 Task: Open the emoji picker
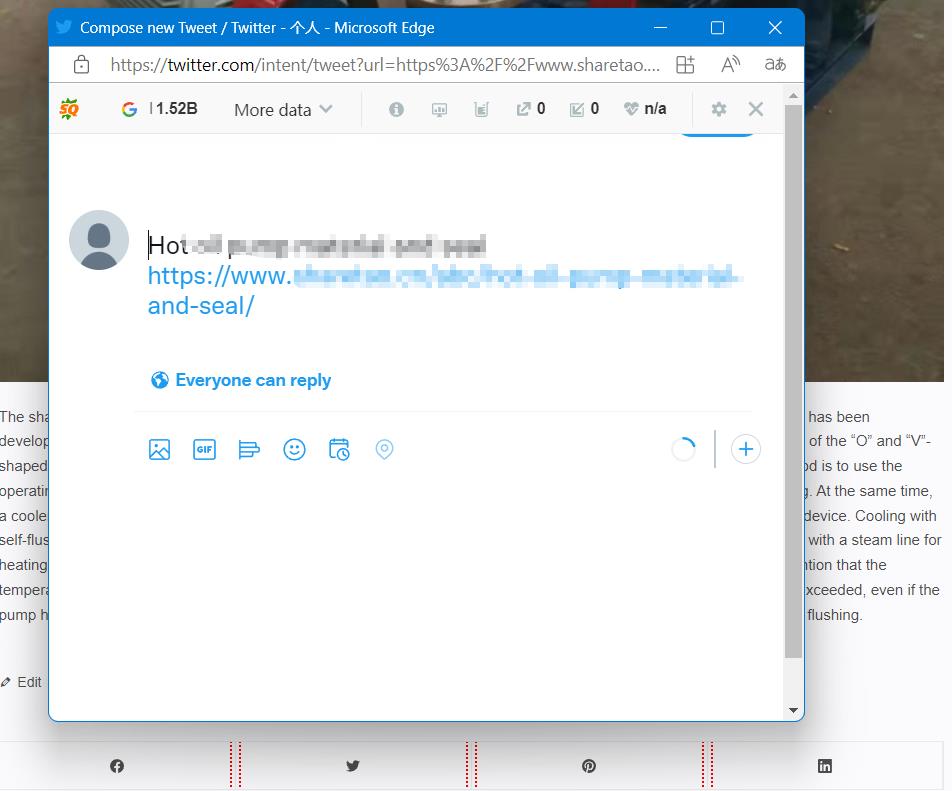click(x=294, y=449)
